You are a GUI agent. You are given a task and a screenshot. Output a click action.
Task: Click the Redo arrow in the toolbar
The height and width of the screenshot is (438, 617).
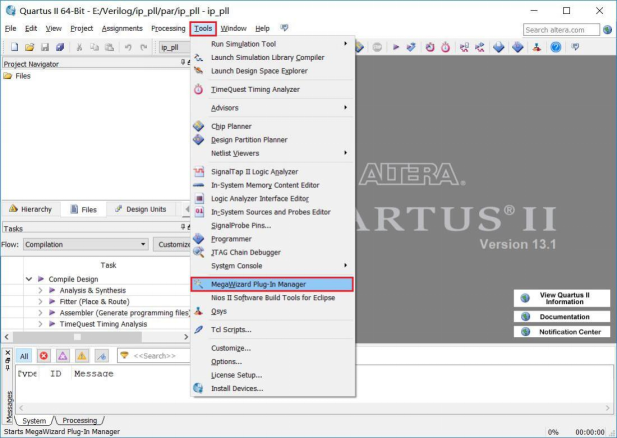tap(144, 47)
